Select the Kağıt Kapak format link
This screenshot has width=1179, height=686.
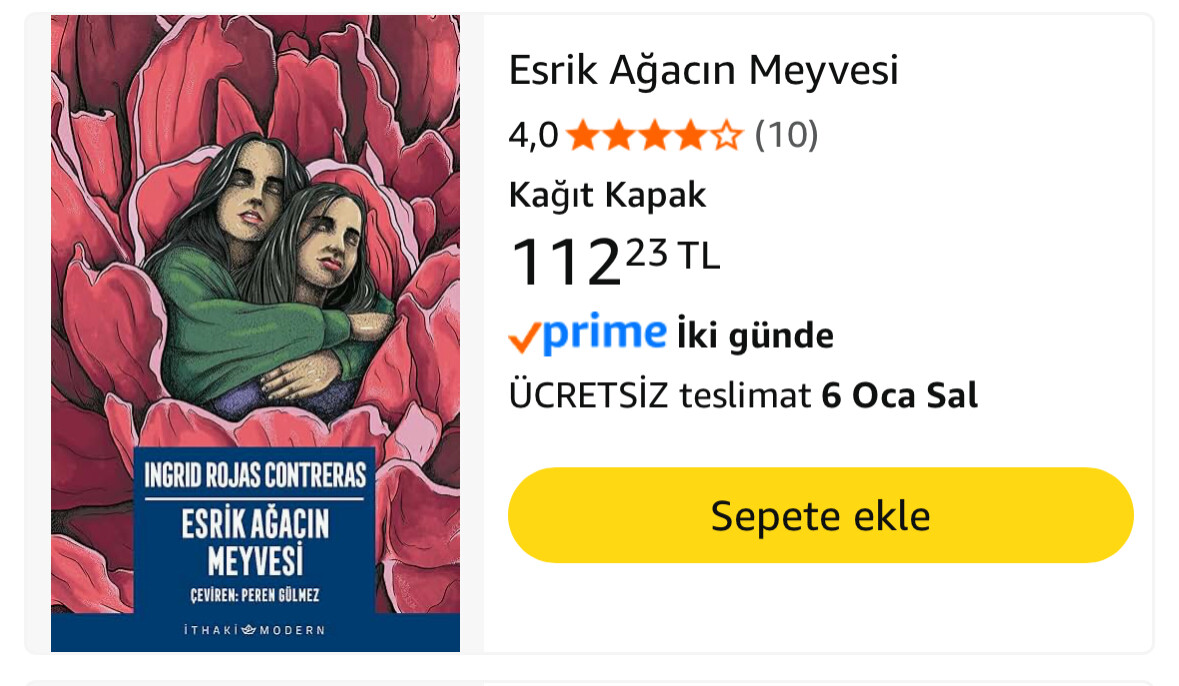[607, 196]
